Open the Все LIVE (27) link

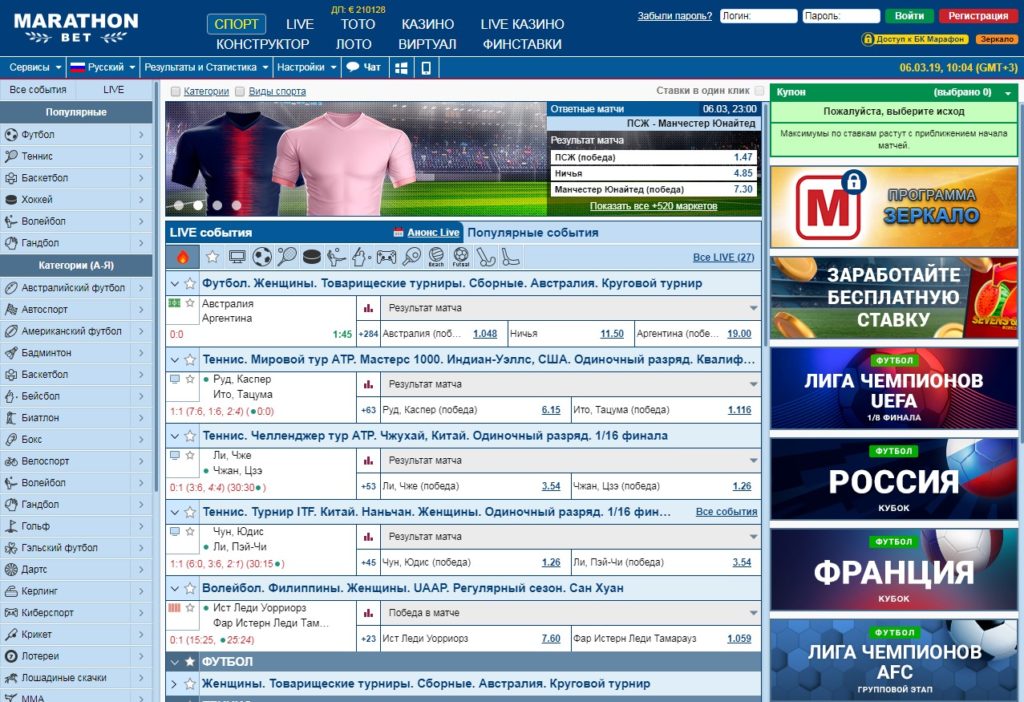point(724,257)
